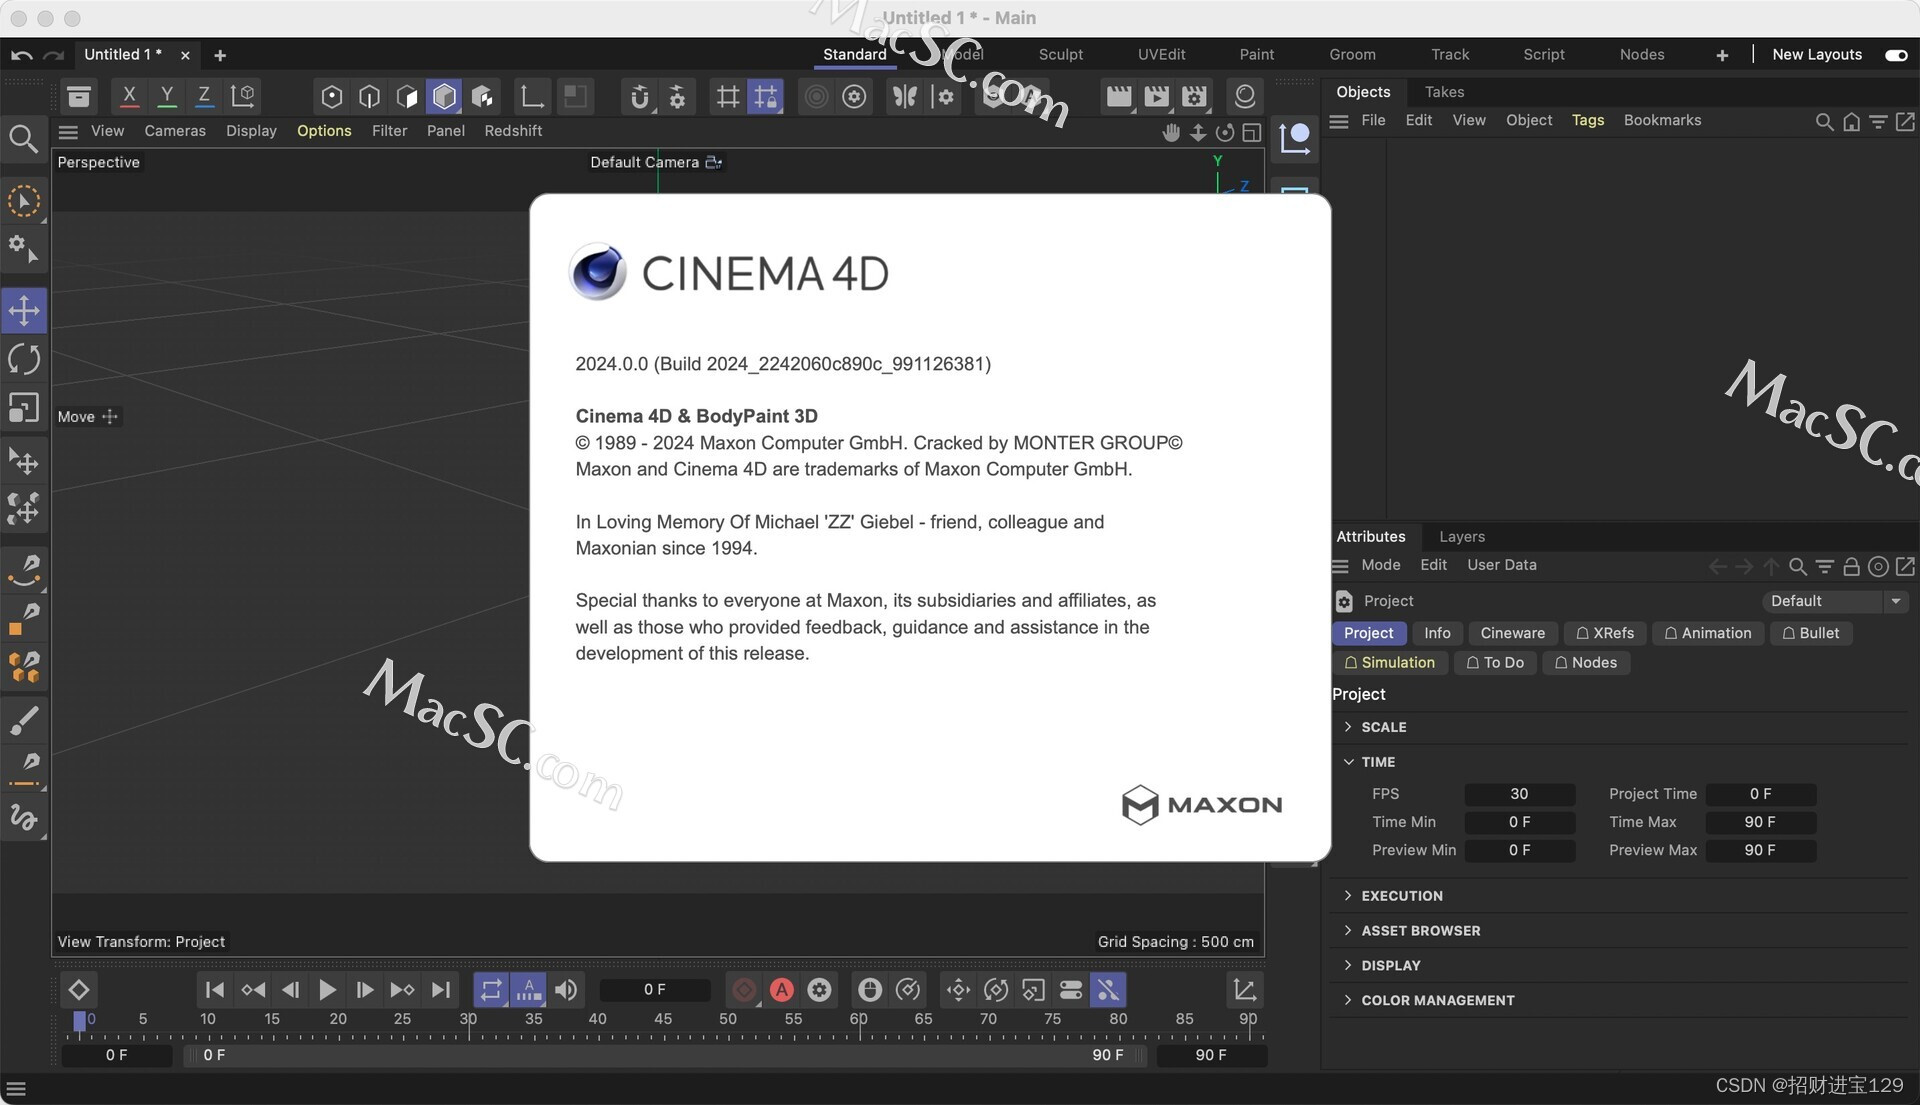
Task: Search in the Object Manager
Action: point(1824,122)
